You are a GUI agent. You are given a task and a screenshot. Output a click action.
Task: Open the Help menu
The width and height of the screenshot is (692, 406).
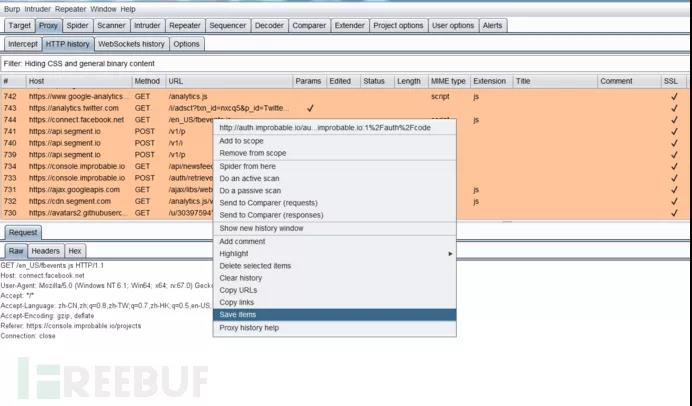pos(128,9)
